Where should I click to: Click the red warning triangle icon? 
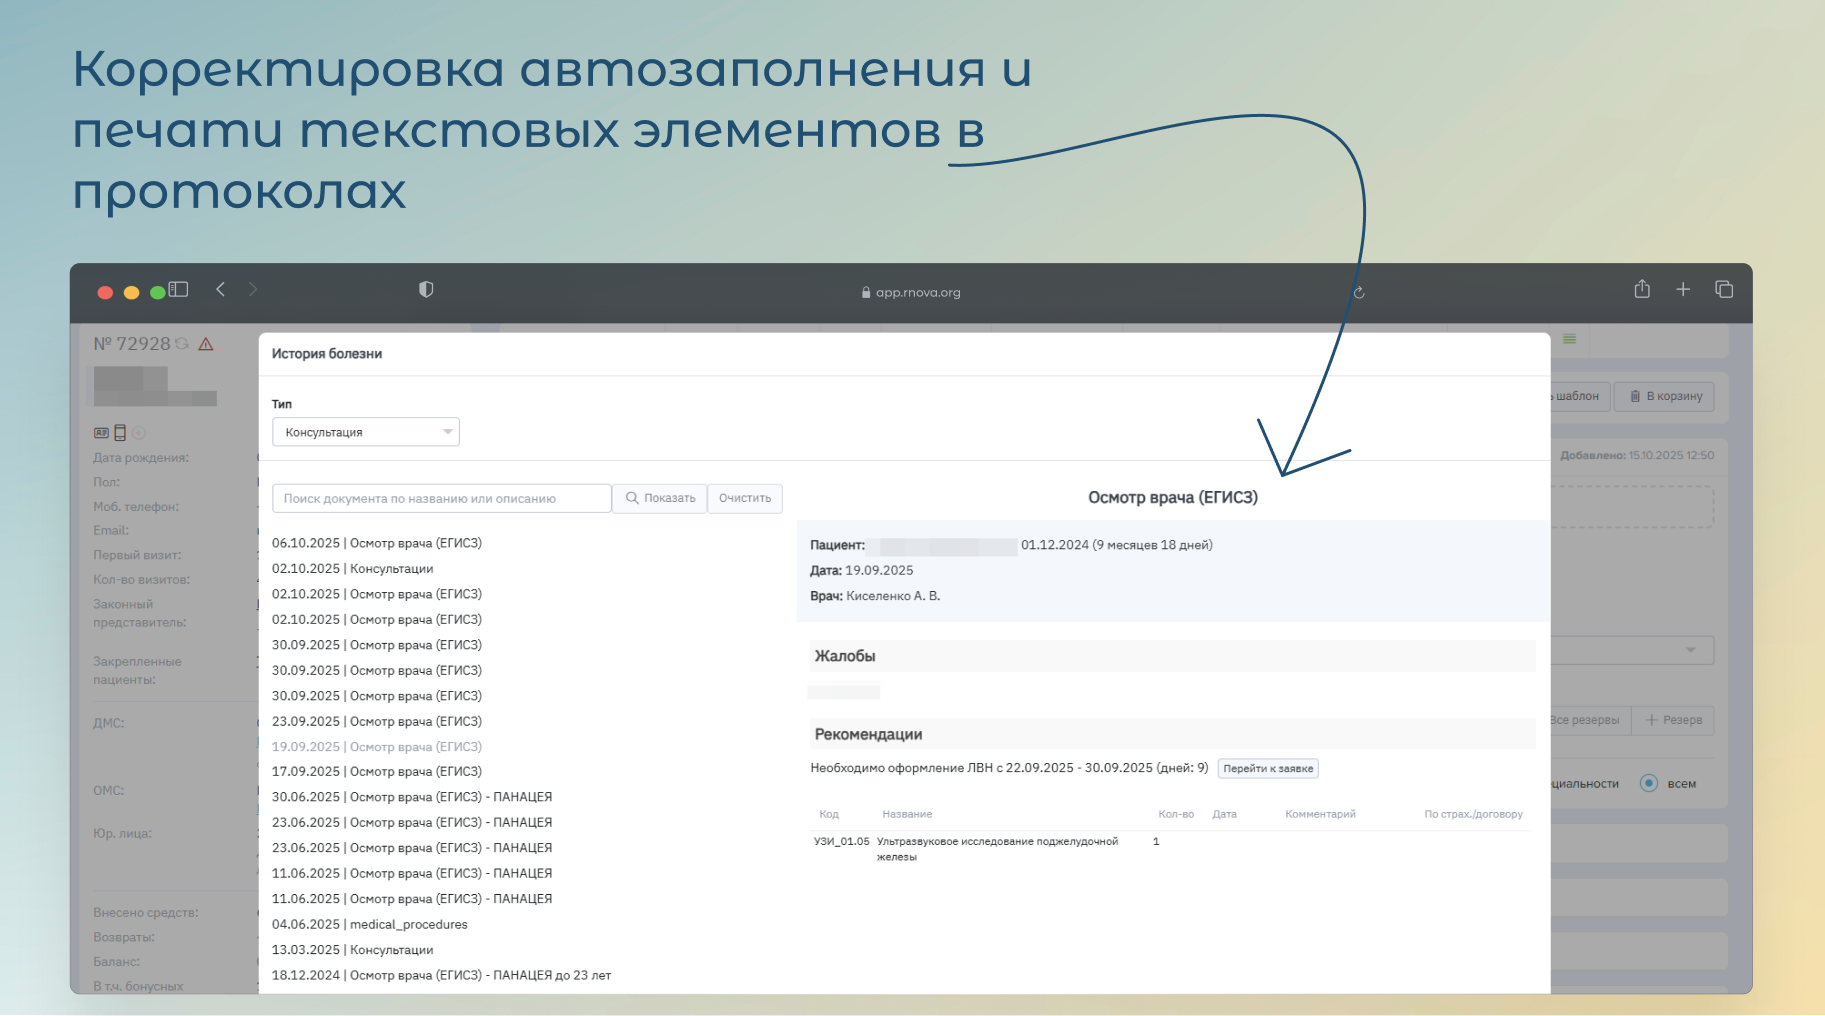(206, 344)
